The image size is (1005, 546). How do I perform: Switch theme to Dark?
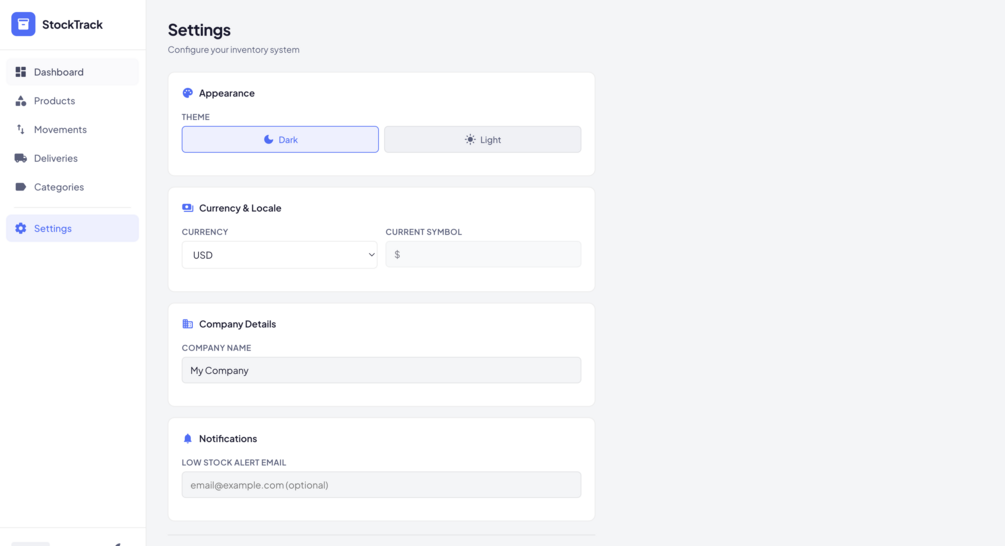pos(280,140)
